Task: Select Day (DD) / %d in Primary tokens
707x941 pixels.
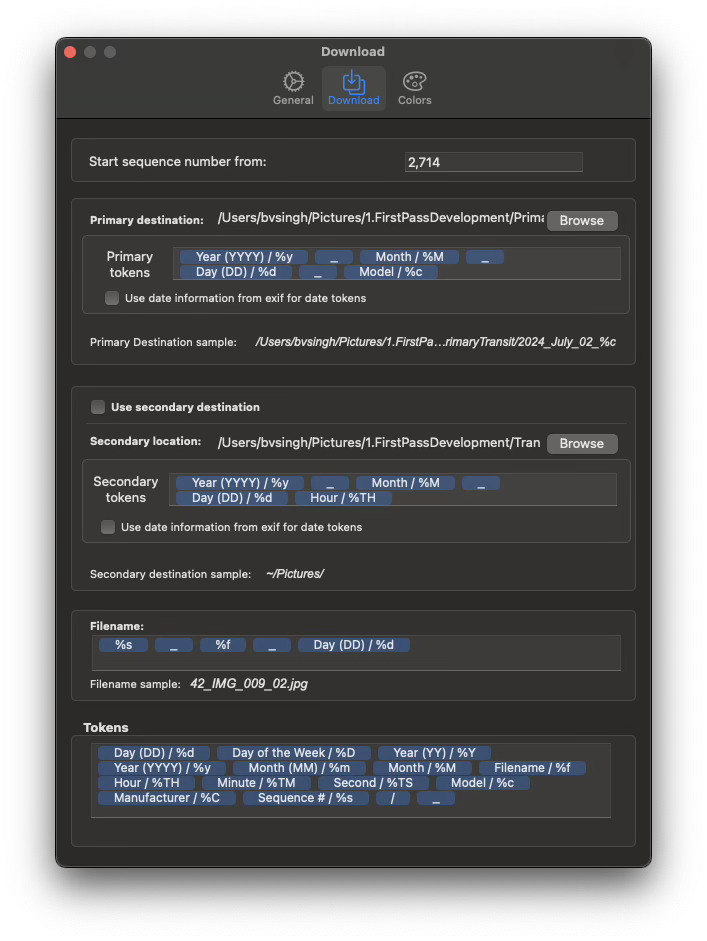Action: [236, 272]
